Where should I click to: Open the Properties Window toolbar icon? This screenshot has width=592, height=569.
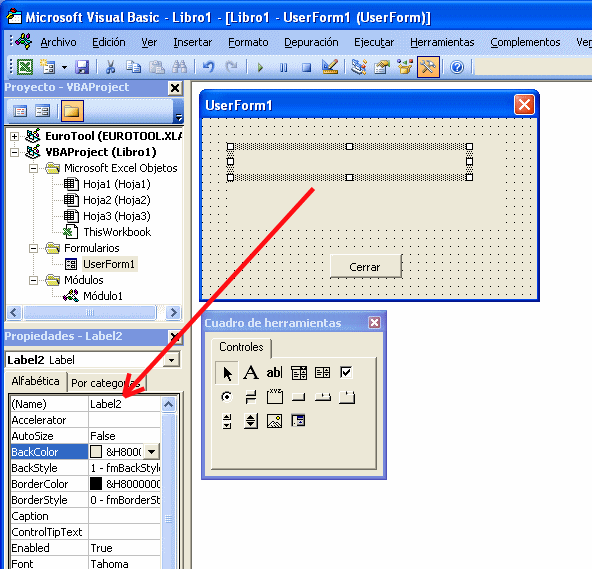tap(382, 68)
